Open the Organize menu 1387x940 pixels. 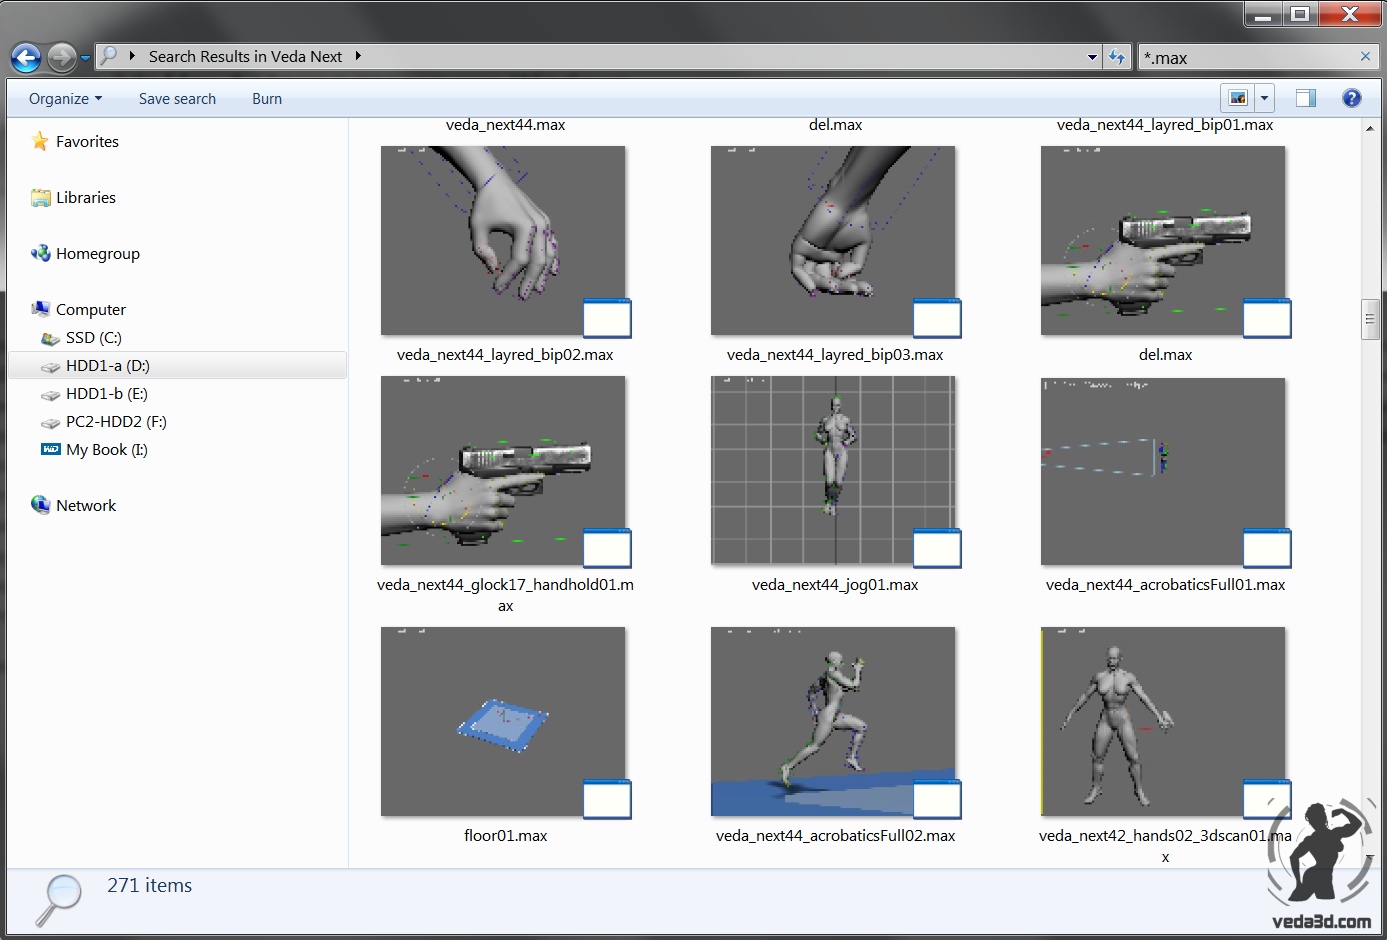[x=63, y=98]
